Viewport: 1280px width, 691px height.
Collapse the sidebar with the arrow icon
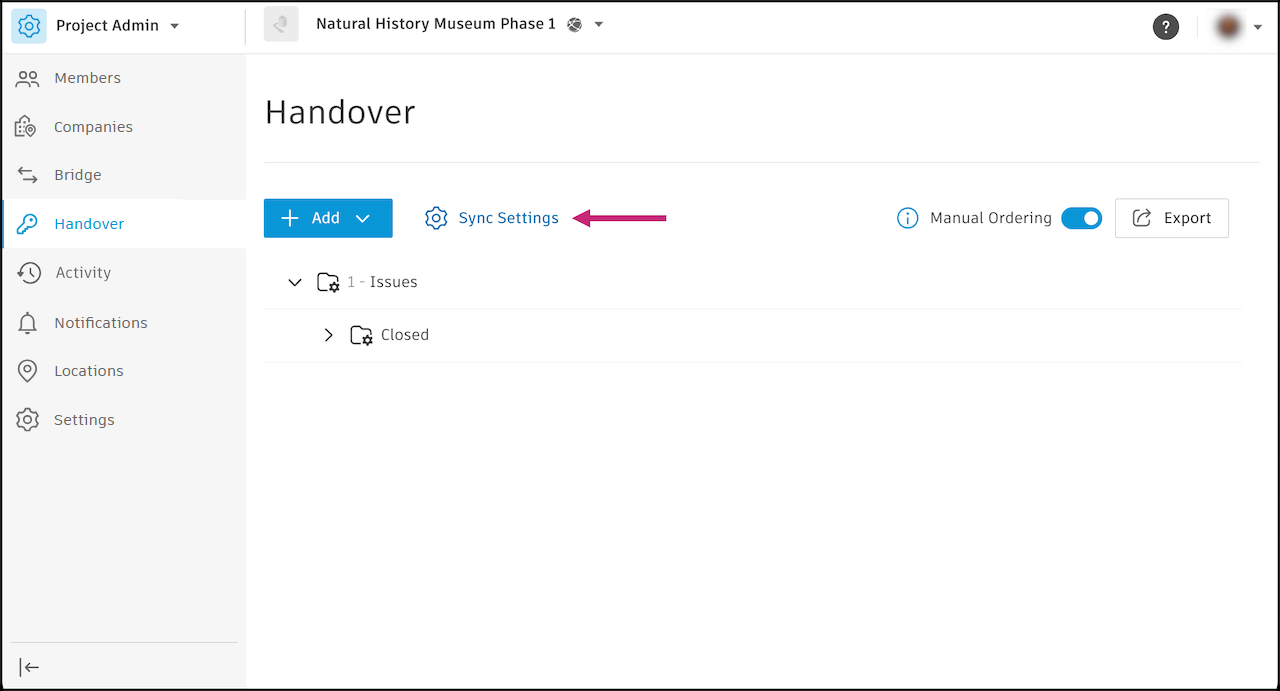[x=29, y=666]
